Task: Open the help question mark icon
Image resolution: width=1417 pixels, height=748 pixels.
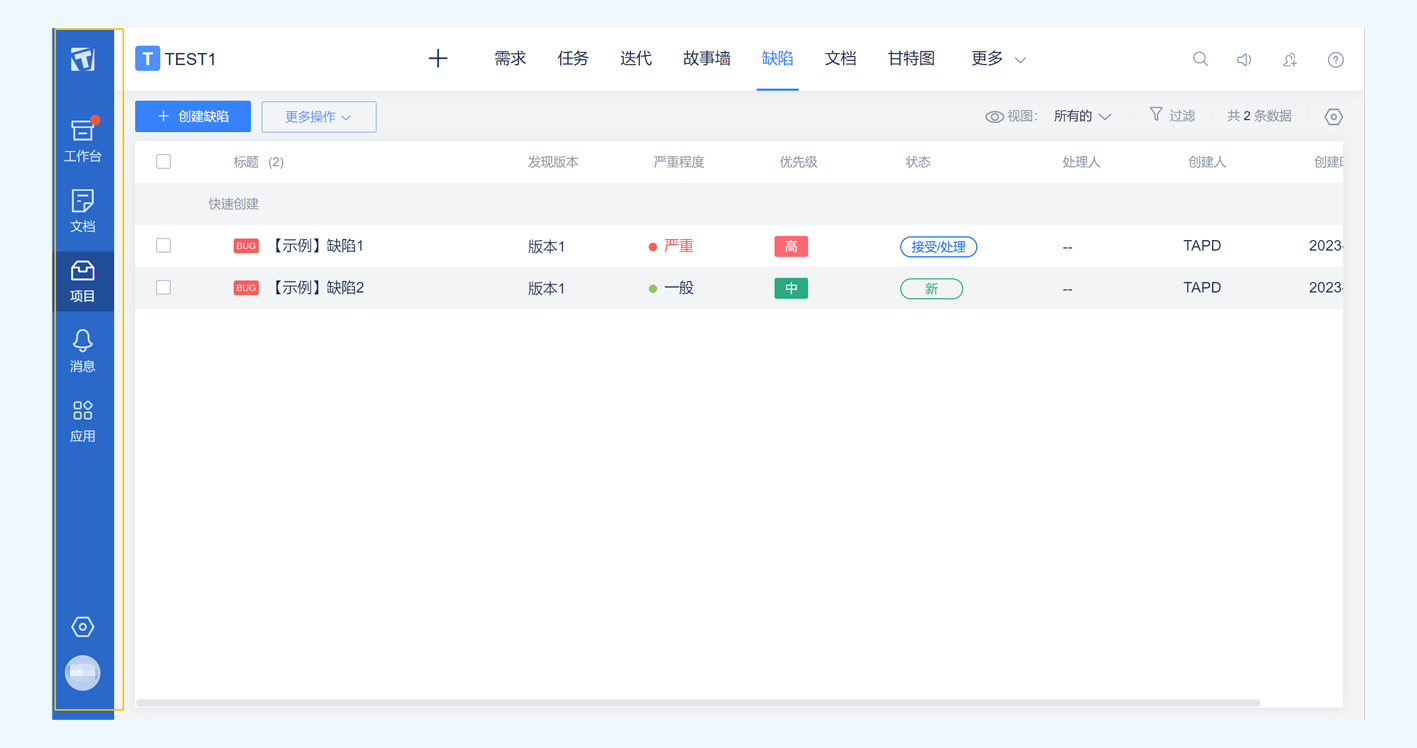Action: click(x=1335, y=60)
